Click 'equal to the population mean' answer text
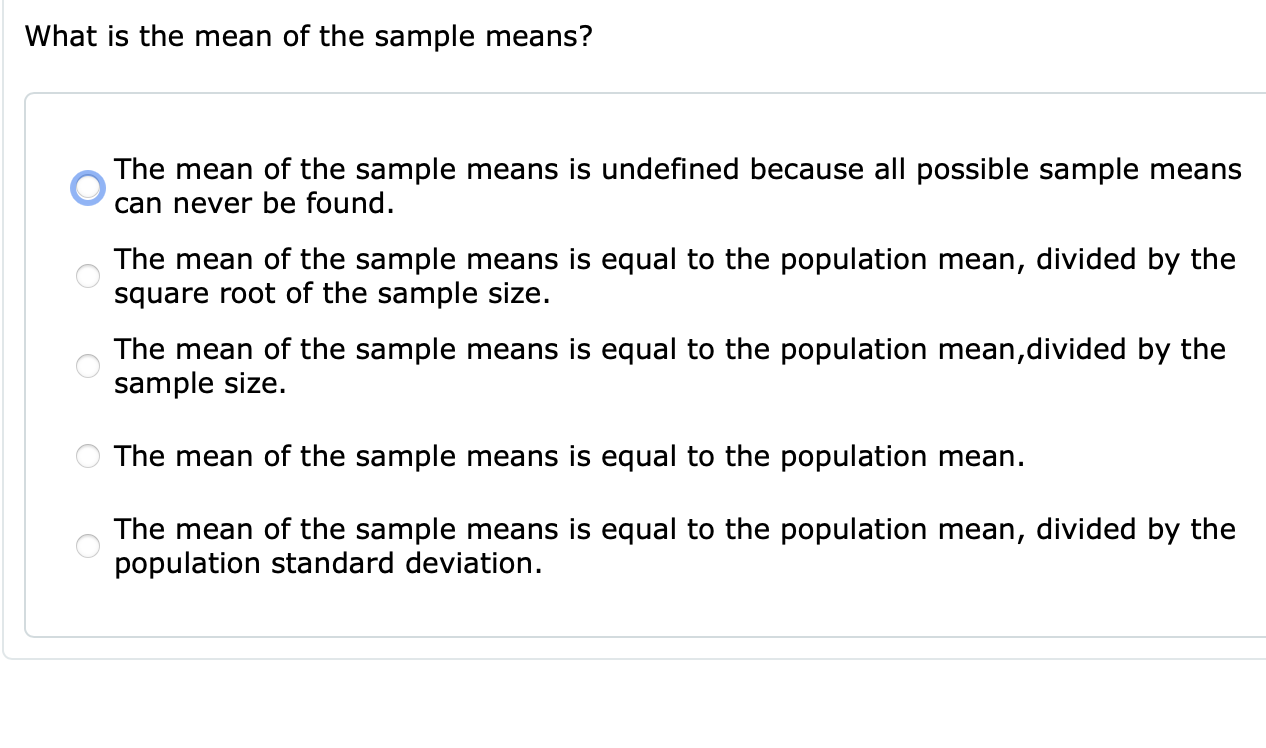The height and width of the screenshot is (748, 1266). pos(566,456)
